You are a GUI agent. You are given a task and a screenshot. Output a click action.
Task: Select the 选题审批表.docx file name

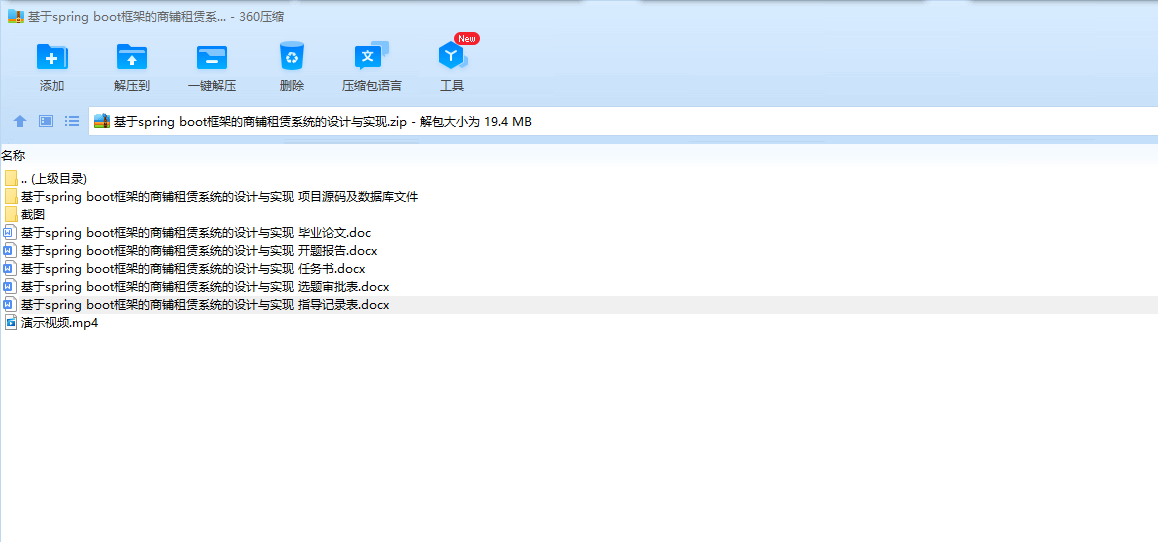coord(205,287)
